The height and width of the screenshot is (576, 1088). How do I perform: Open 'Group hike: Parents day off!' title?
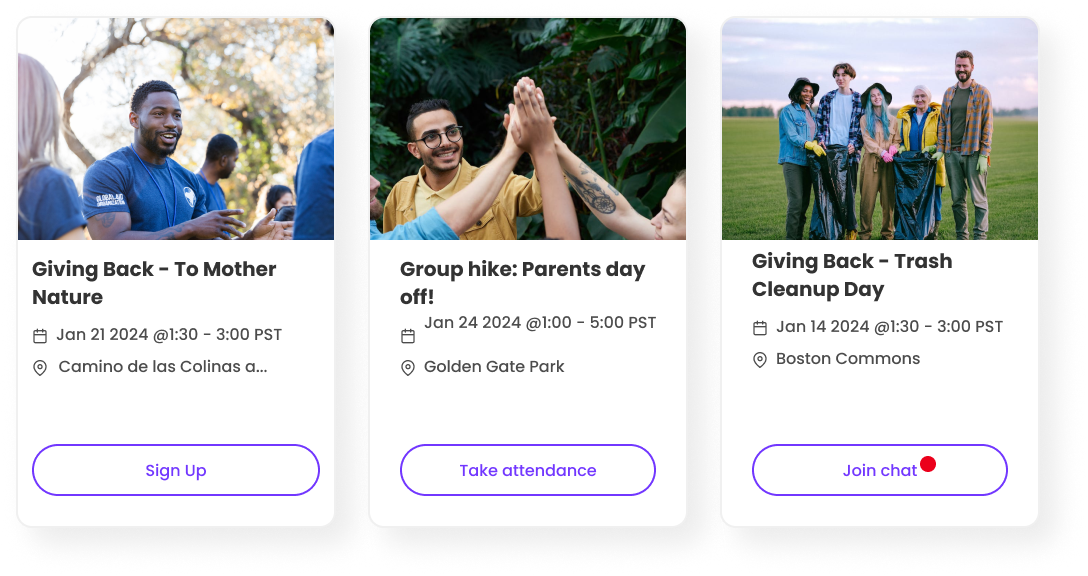522,282
